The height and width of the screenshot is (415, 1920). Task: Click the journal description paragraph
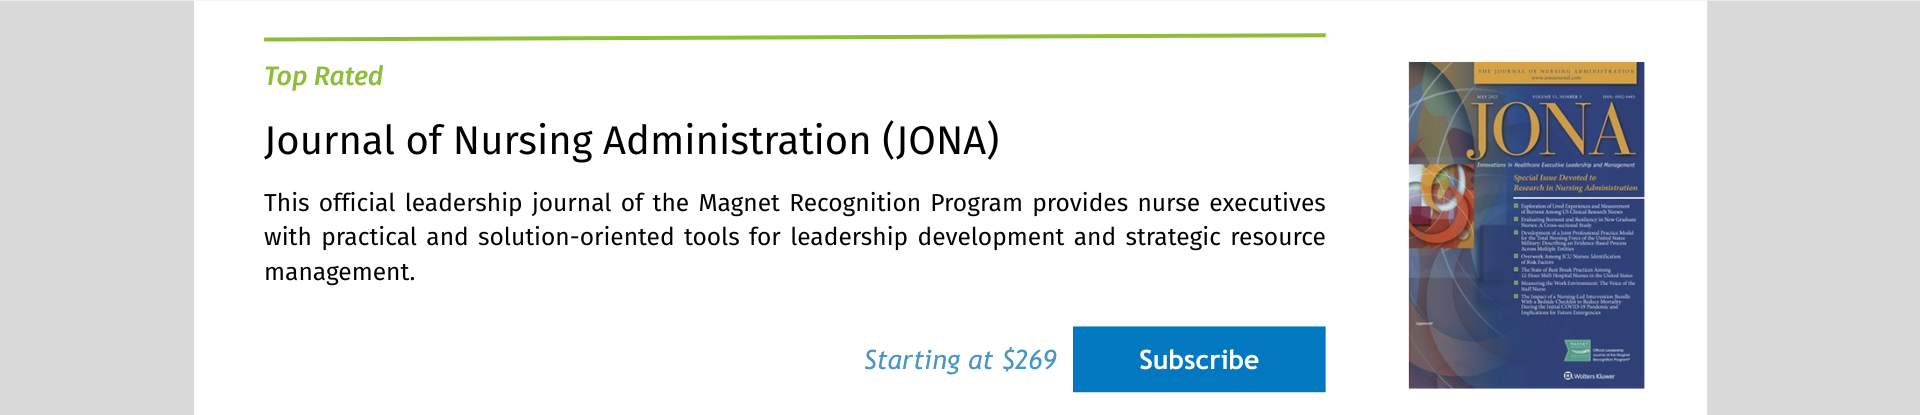pyautogui.click(x=794, y=237)
